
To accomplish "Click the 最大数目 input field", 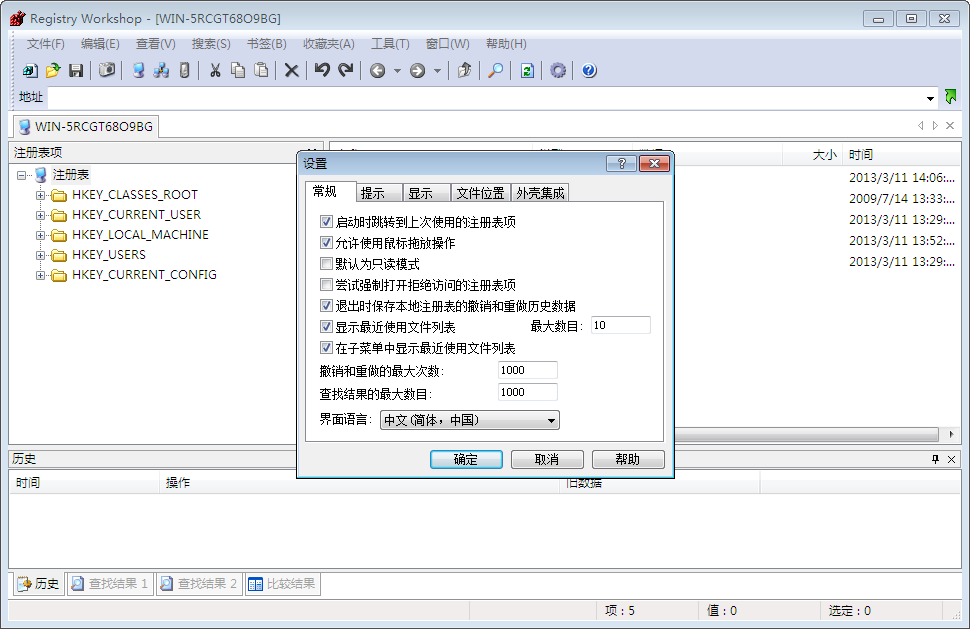I will (620, 325).
